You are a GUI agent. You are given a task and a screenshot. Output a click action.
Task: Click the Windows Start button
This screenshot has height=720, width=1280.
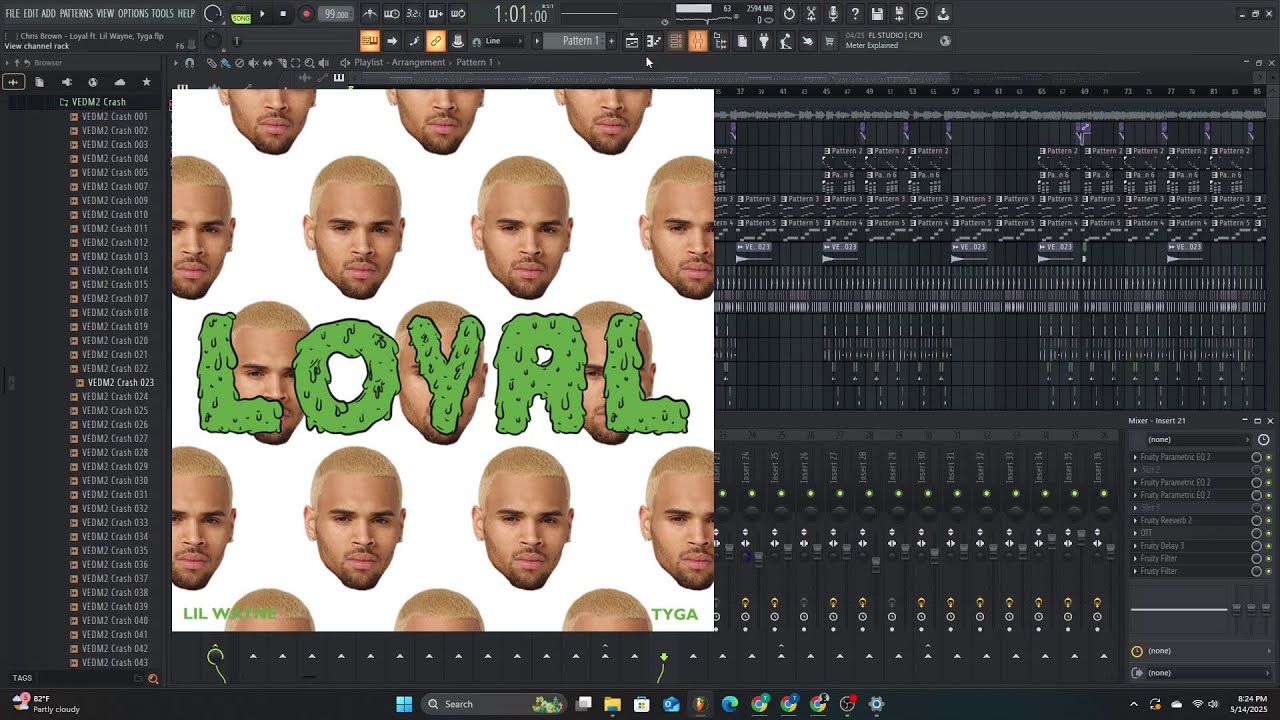pyautogui.click(x=404, y=704)
